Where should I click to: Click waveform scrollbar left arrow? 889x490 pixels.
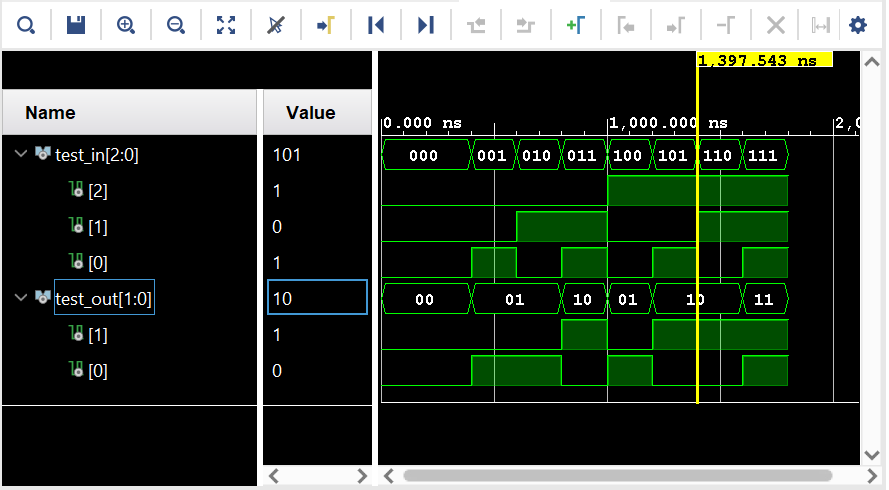click(x=389, y=475)
